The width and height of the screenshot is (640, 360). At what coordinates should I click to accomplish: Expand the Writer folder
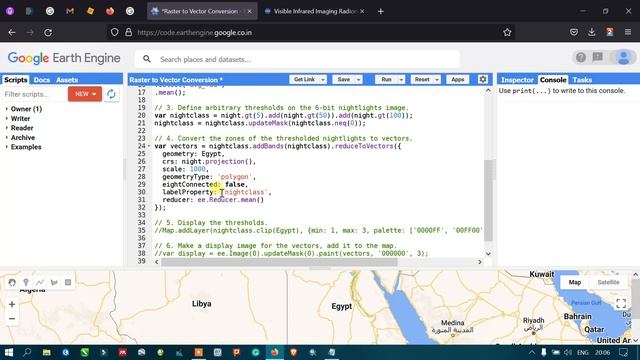(x=7, y=118)
